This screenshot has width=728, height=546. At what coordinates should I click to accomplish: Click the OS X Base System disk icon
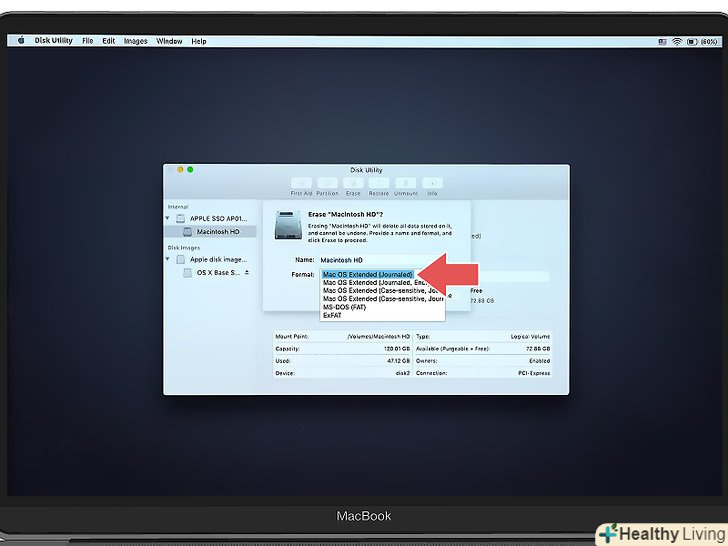pos(188,273)
